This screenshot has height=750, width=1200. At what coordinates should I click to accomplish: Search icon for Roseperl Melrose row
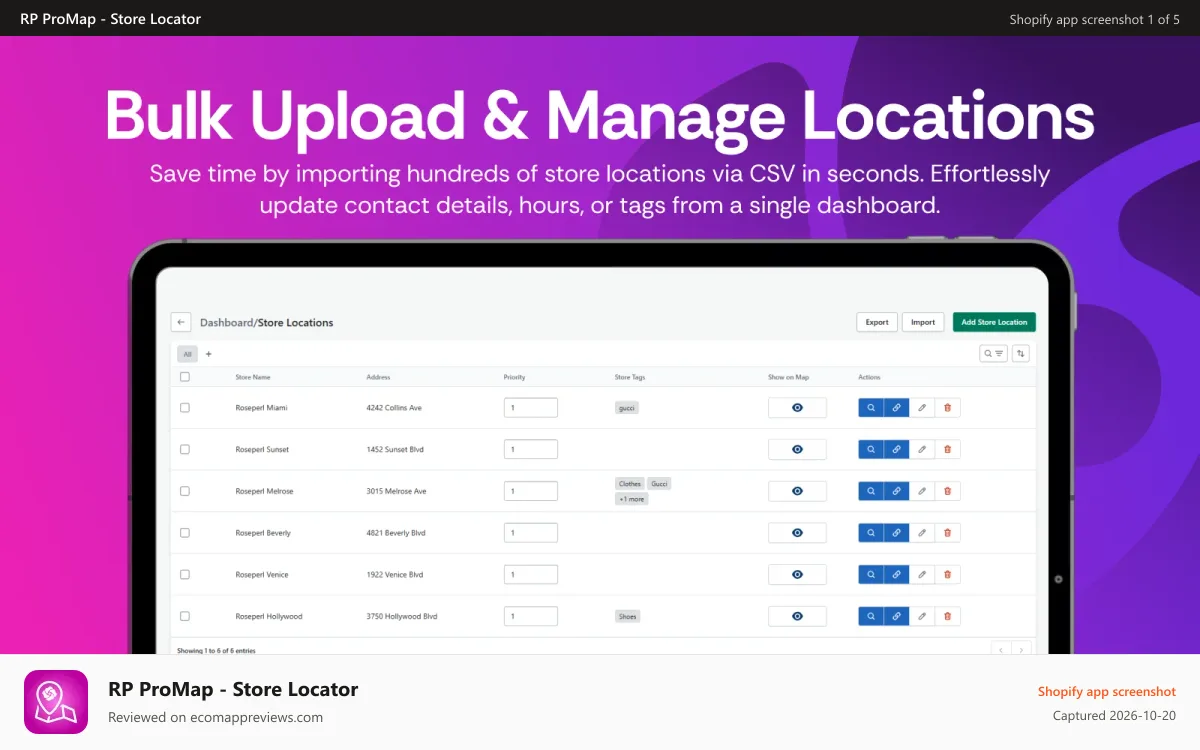[871, 491]
